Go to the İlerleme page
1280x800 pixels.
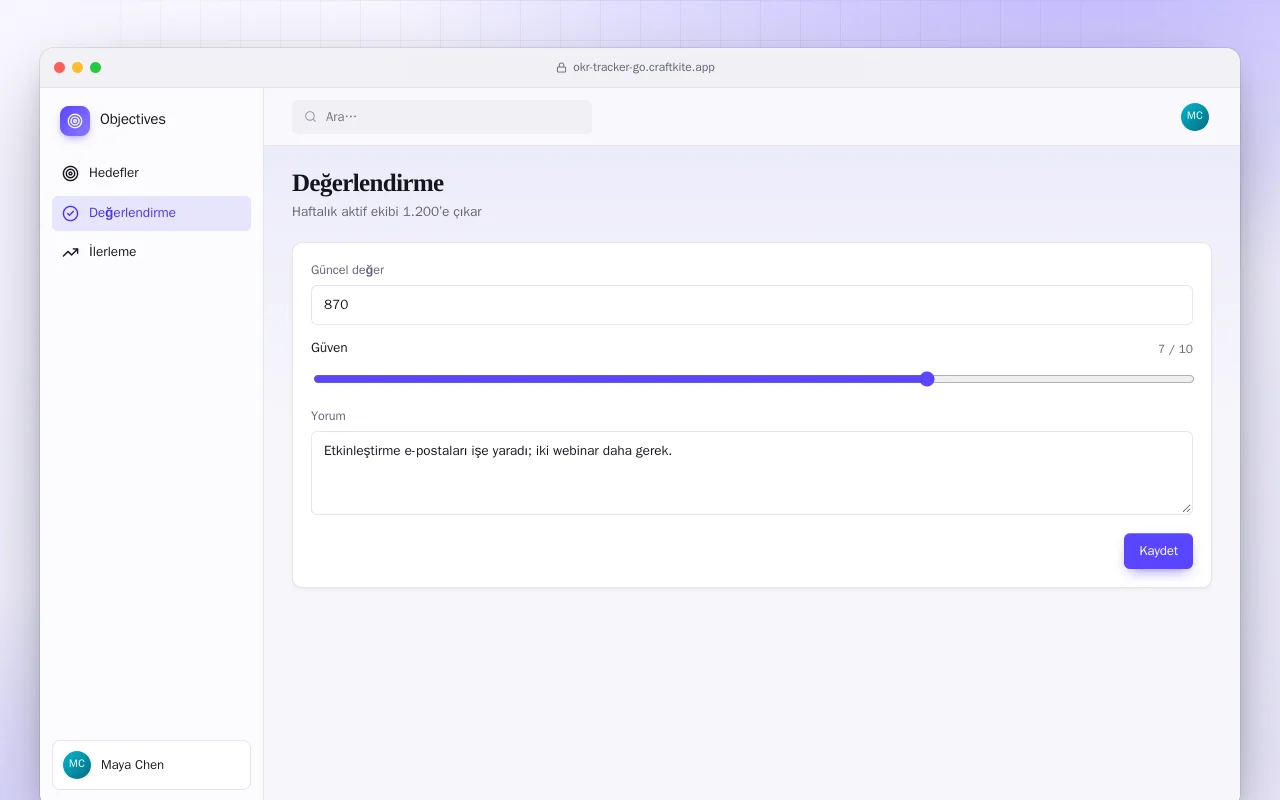[151, 252]
